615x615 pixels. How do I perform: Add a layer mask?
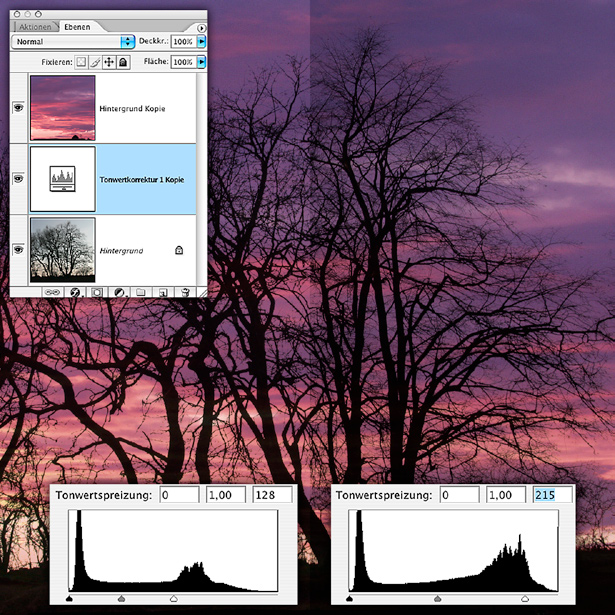point(97,292)
